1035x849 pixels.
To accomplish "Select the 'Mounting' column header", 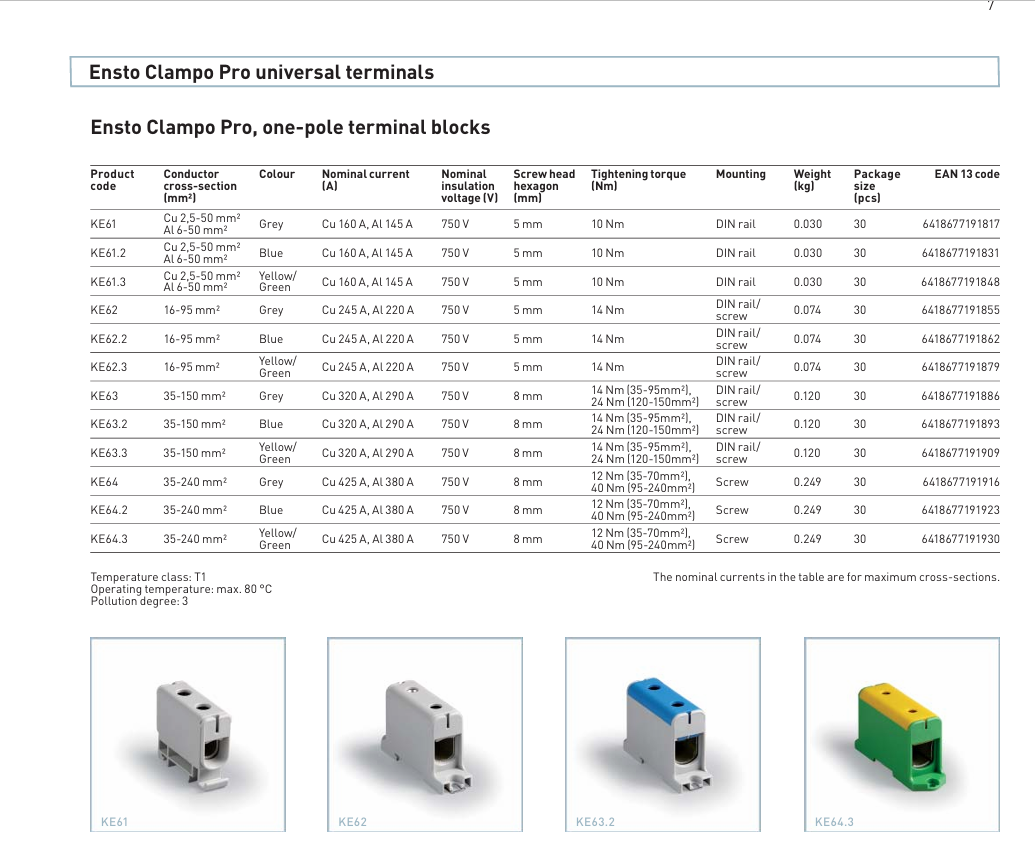I will [x=740, y=174].
